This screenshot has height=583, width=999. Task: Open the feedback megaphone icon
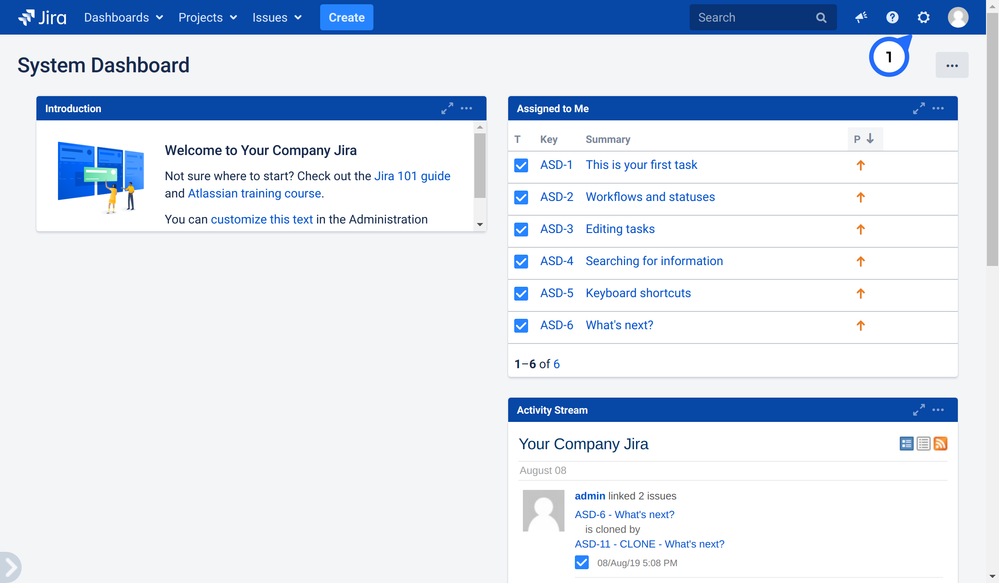(x=861, y=17)
